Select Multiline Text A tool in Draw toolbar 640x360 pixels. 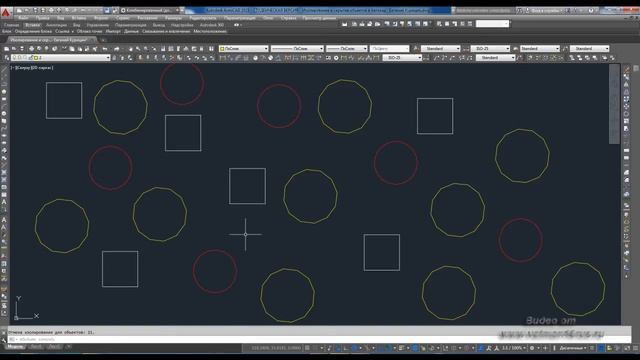click(4, 202)
